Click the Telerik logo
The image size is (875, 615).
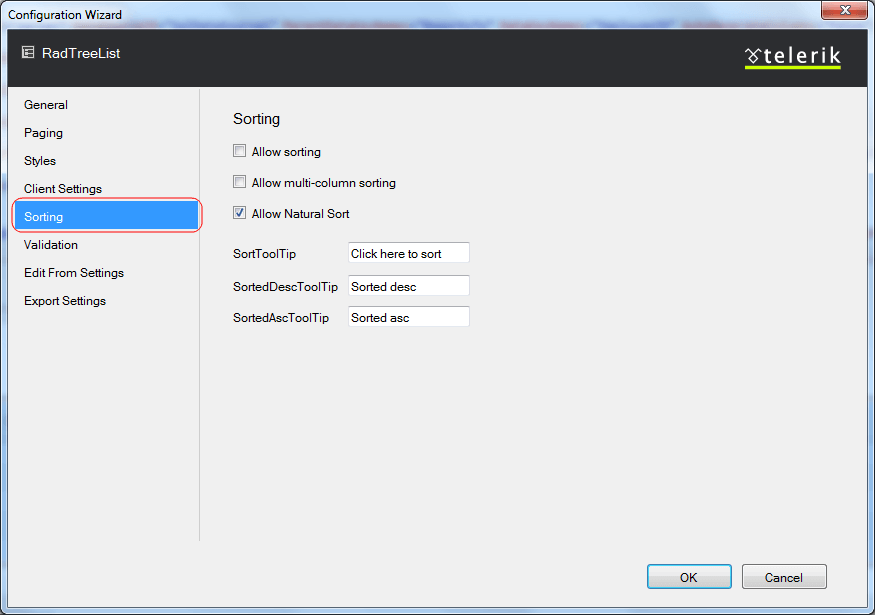[792, 57]
